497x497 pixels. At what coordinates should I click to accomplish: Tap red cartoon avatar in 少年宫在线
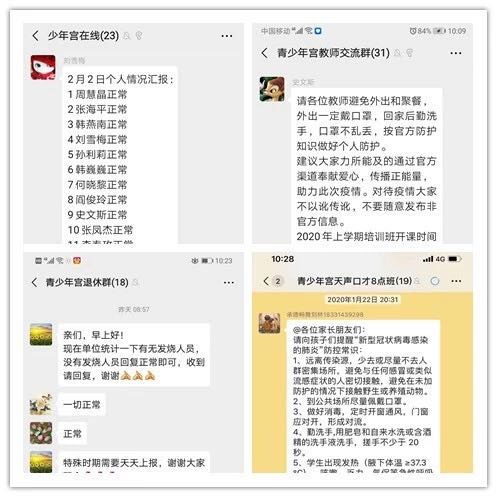pyautogui.click(x=43, y=68)
